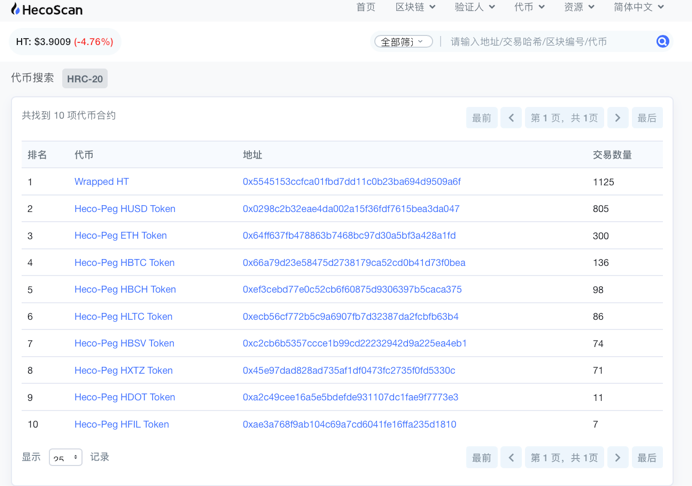Image resolution: width=692 pixels, height=486 pixels.
Task: Click the 代币搜索 heading
Action: click(x=32, y=78)
